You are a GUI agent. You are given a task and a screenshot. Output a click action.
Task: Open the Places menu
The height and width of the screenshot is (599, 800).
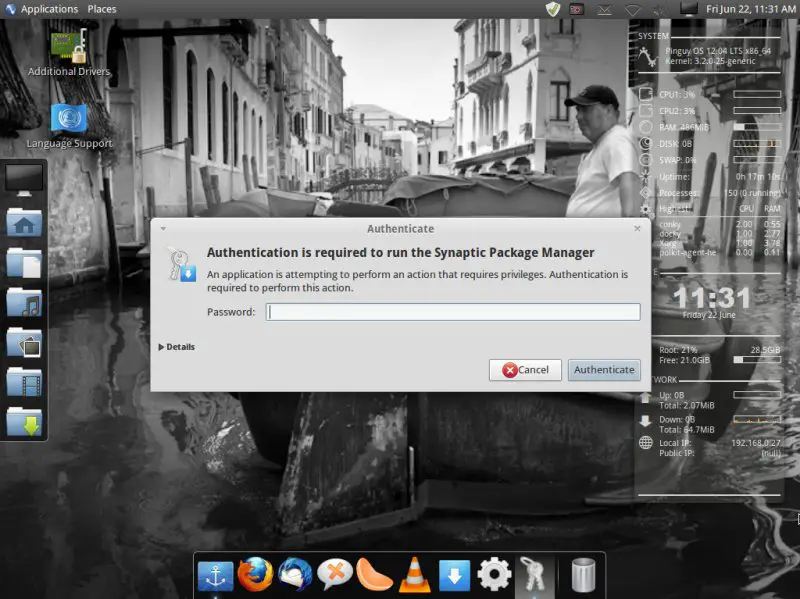[102, 9]
